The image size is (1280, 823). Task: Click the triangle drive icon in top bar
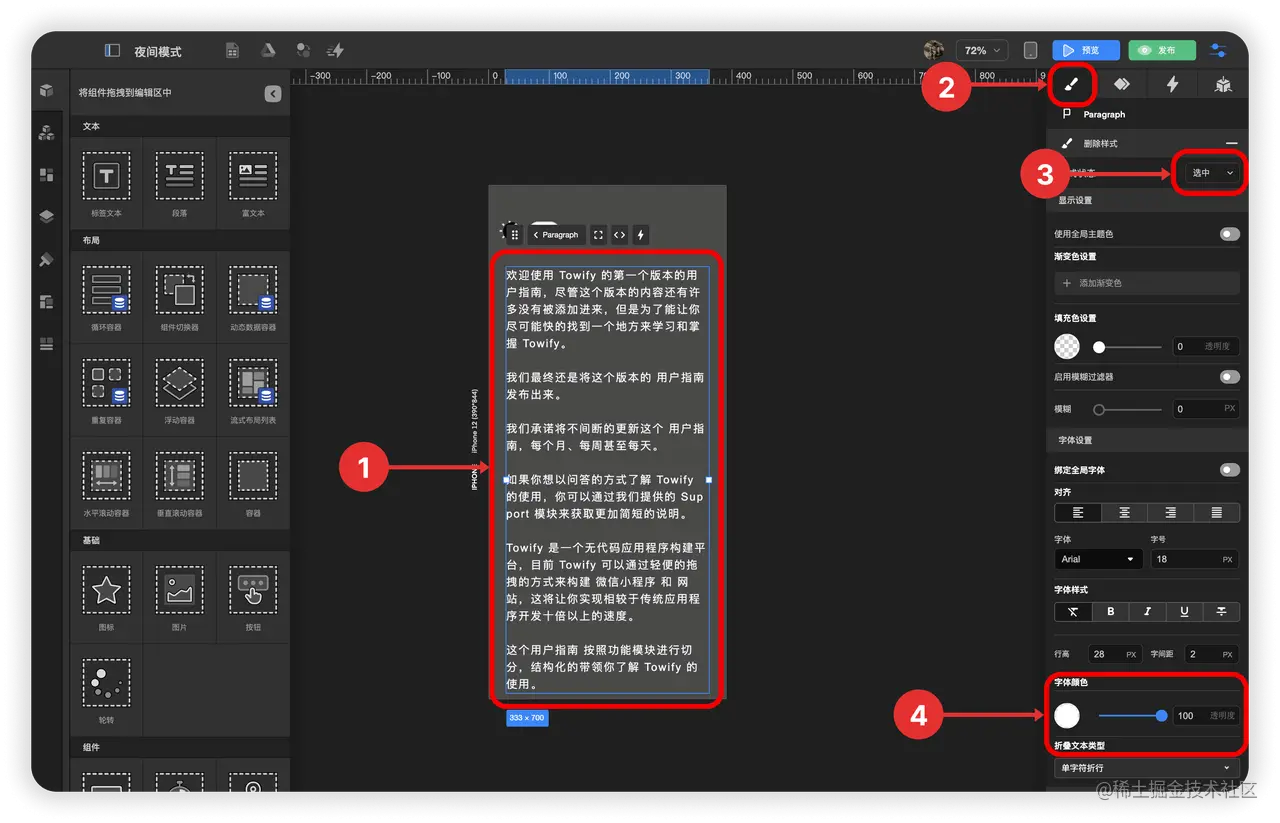click(268, 51)
